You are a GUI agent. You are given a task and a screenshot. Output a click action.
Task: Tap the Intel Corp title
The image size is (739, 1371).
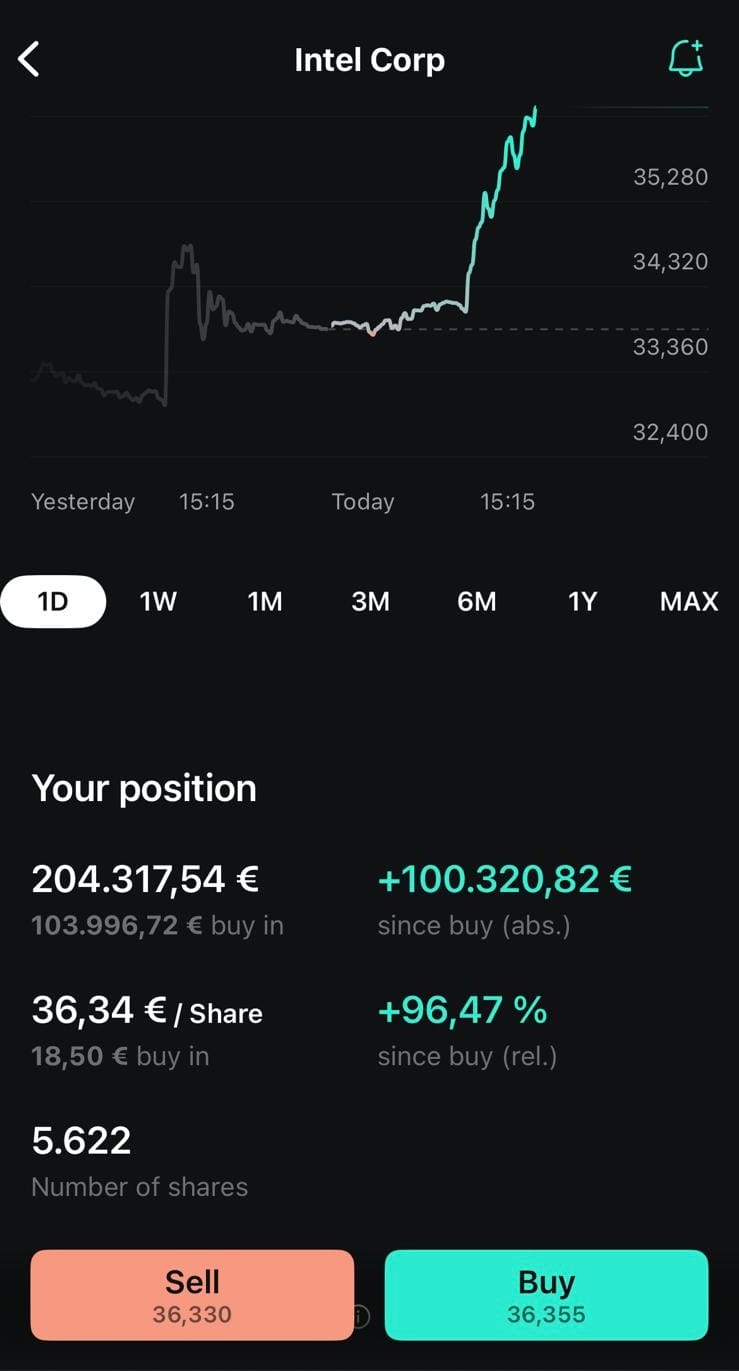click(x=369, y=60)
